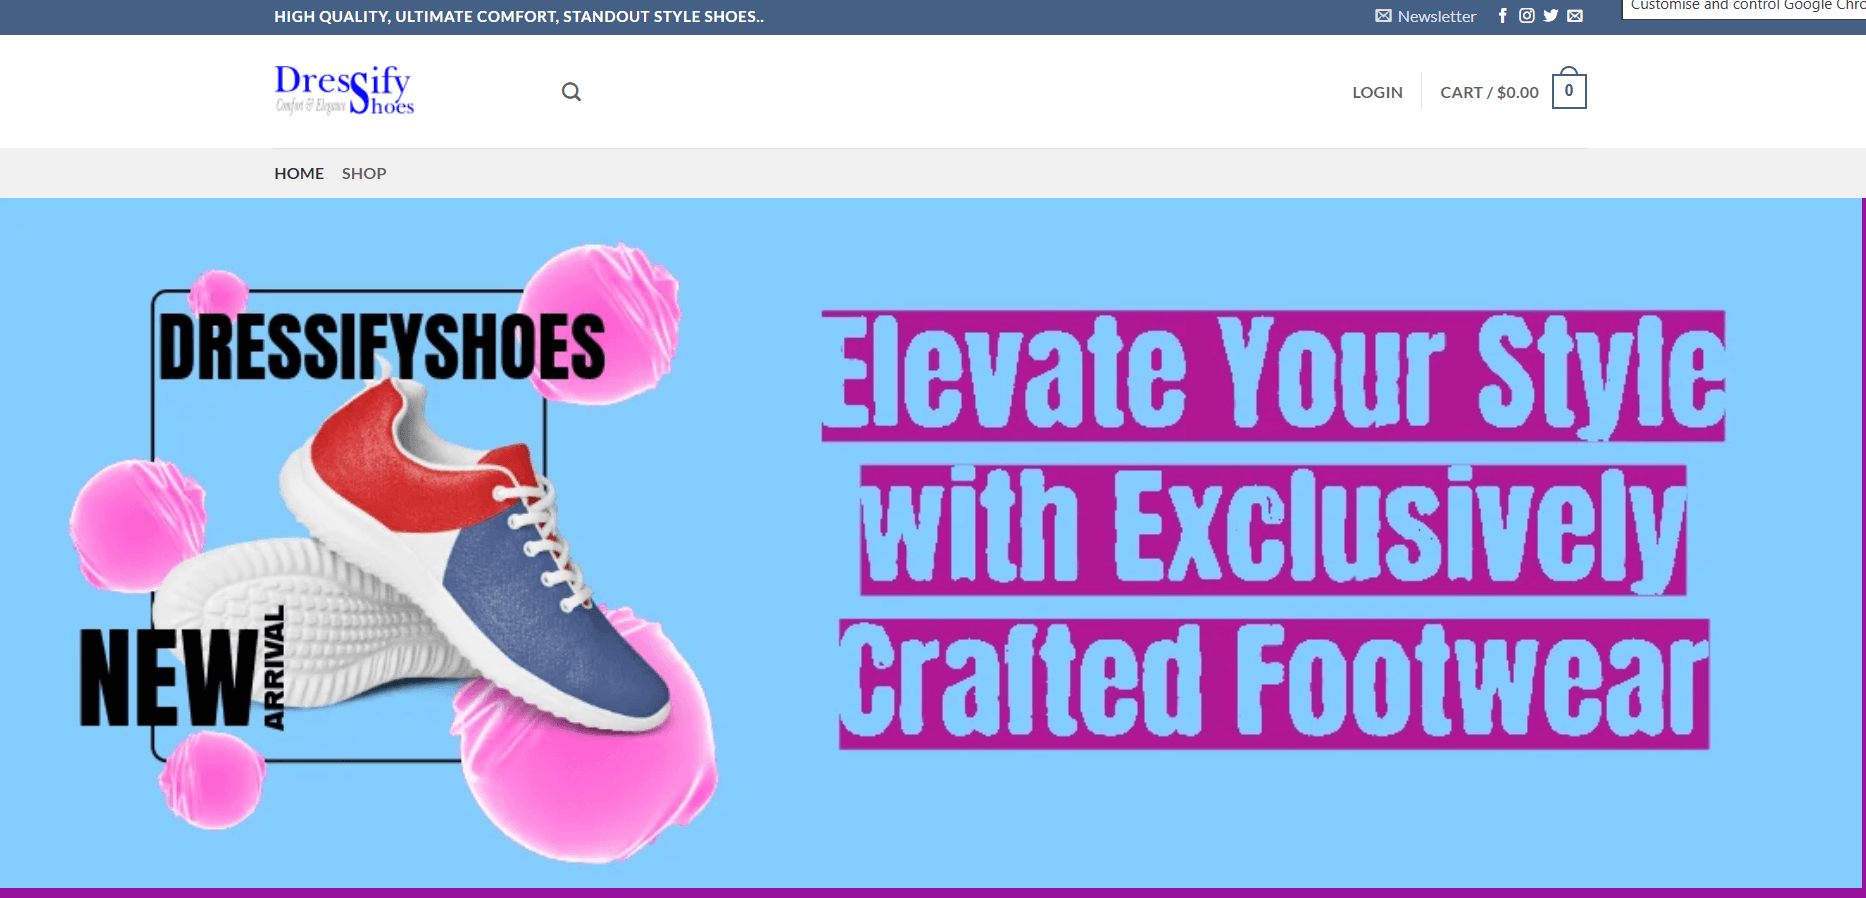Click the Facebook icon in the top bar
The height and width of the screenshot is (898, 1866).
coord(1502,16)
